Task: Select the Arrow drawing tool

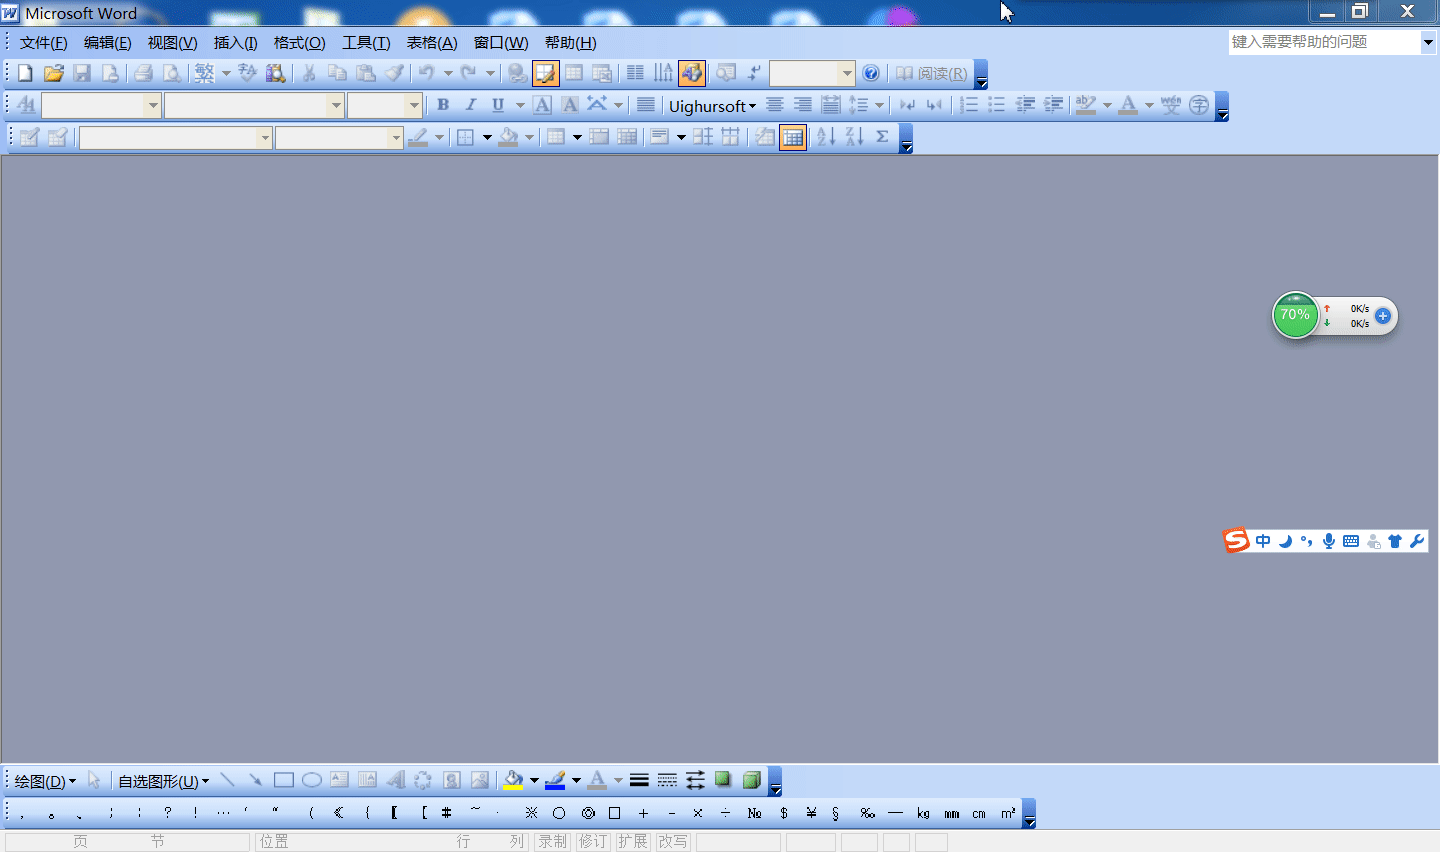Action: pyautogui.click(x=256, y=780)
